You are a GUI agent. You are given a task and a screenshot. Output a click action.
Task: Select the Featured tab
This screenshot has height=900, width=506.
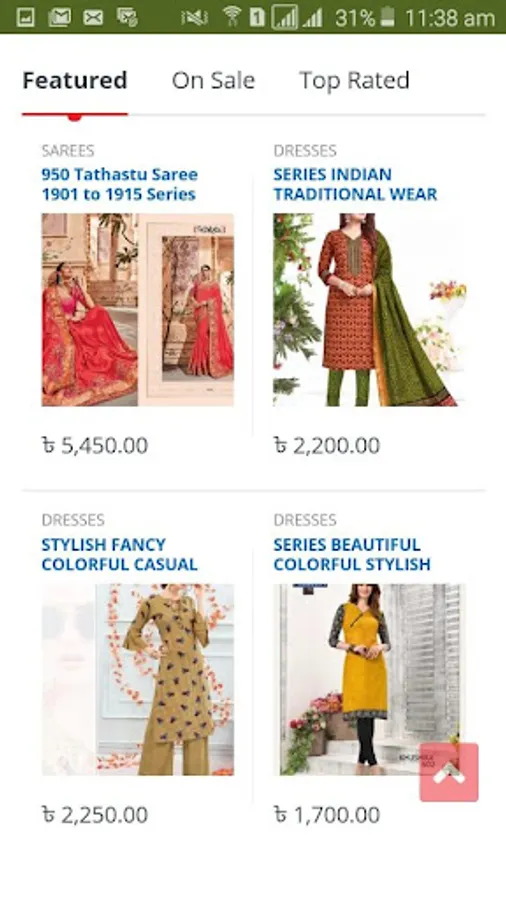[x=75, y=80]
